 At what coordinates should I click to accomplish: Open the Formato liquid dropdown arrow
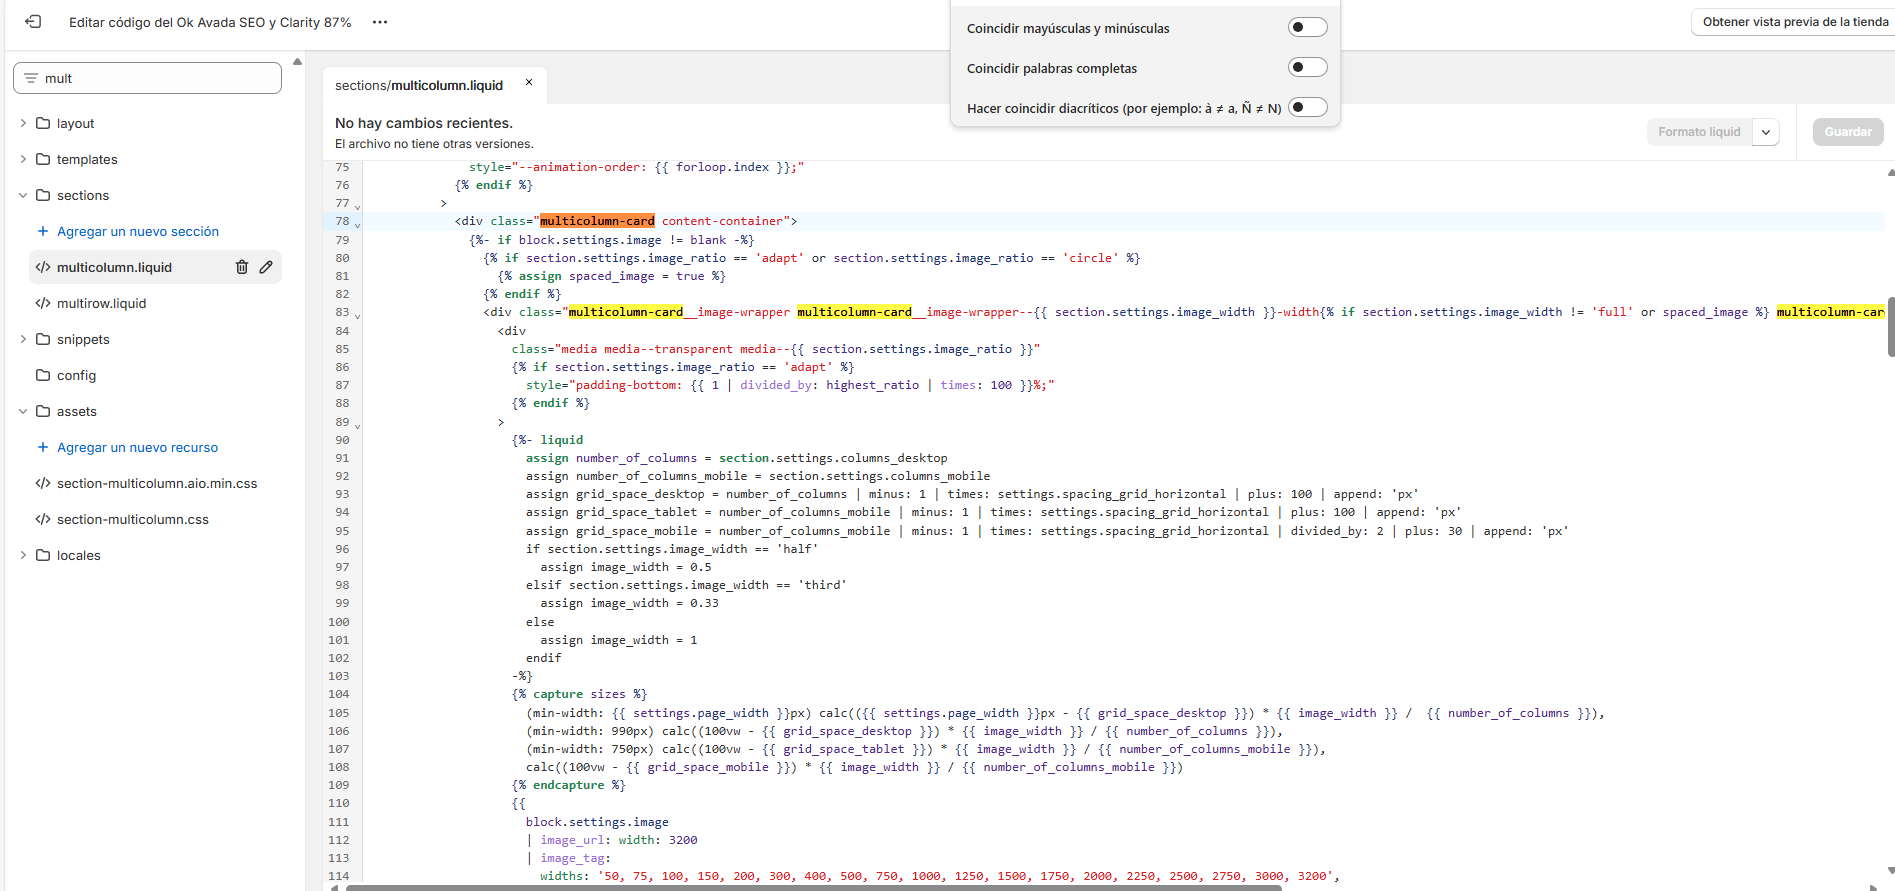tap(1766, 132)
